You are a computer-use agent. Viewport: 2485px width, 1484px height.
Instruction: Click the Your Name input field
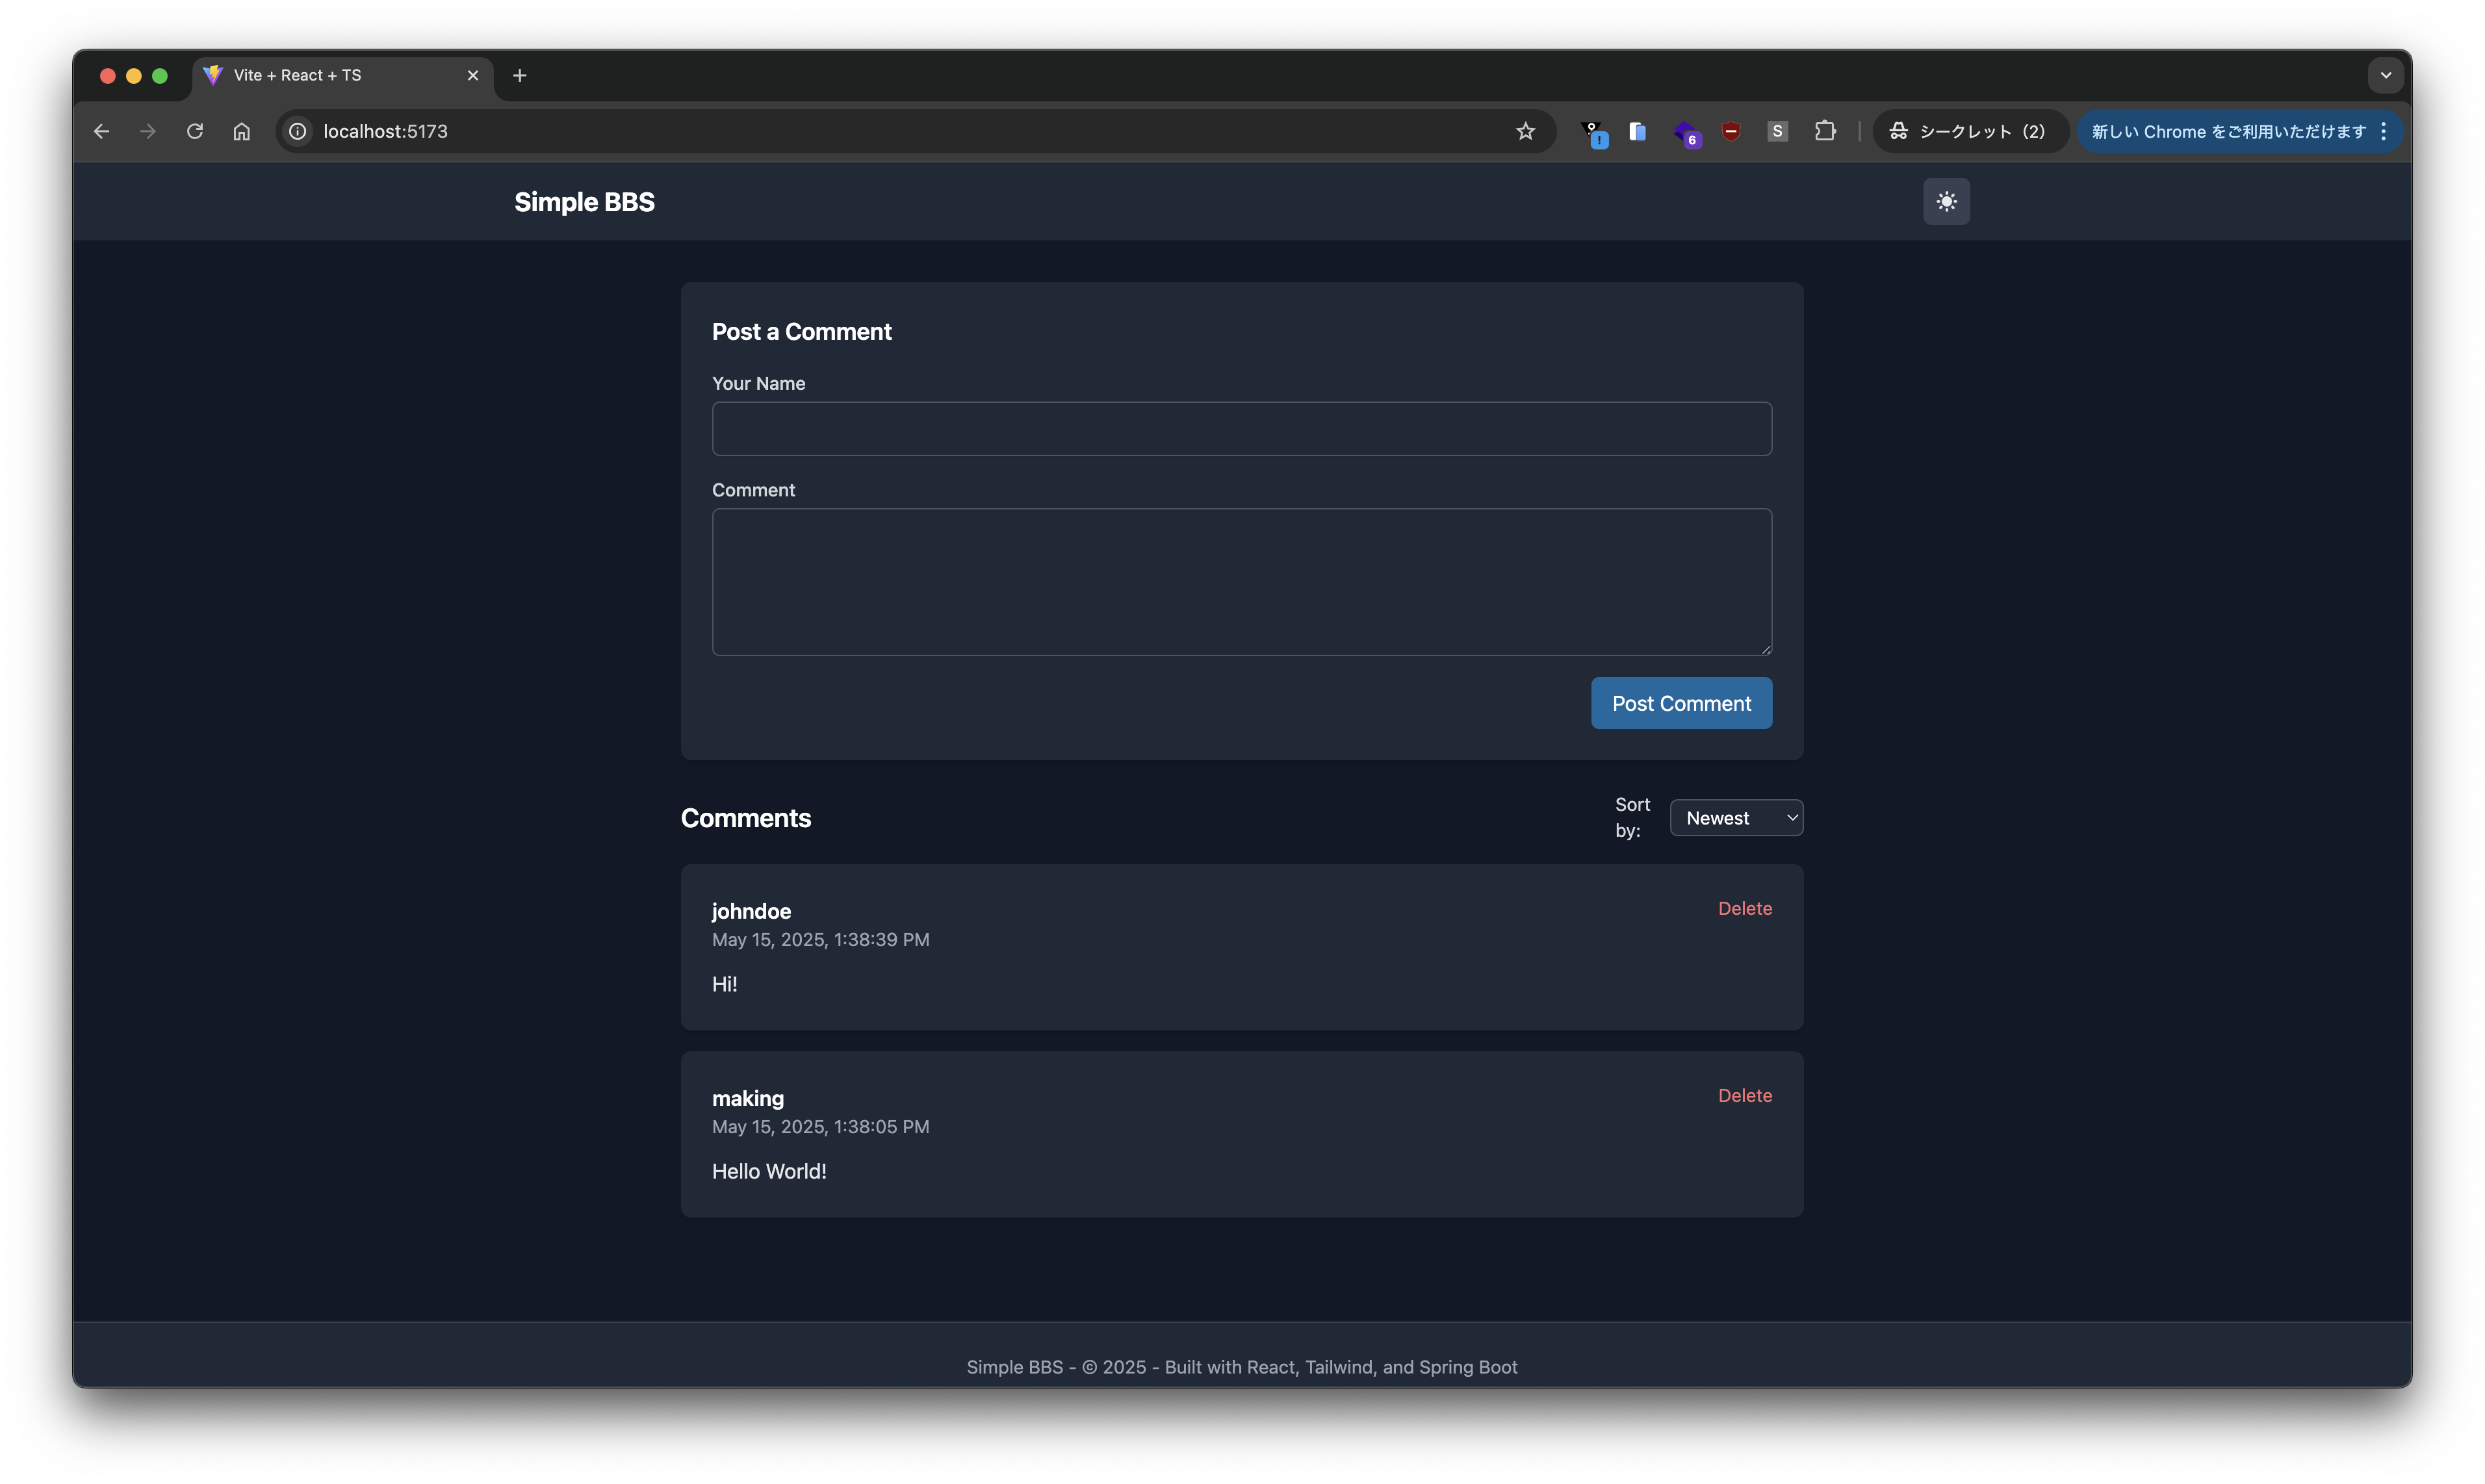1241,429
